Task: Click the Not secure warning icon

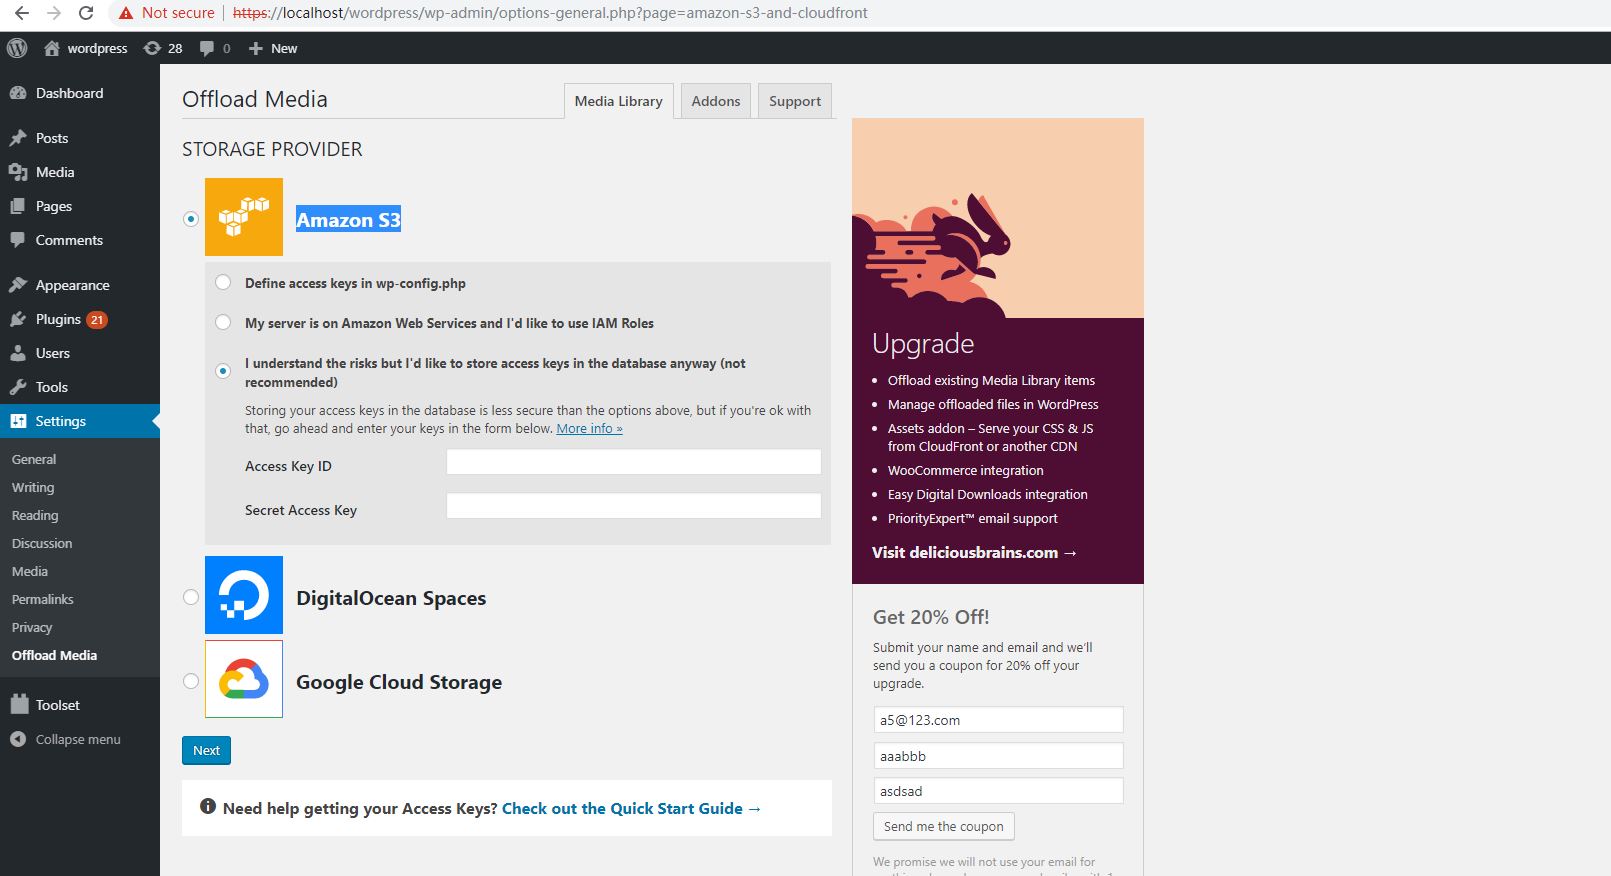Action: click(126, 13)
